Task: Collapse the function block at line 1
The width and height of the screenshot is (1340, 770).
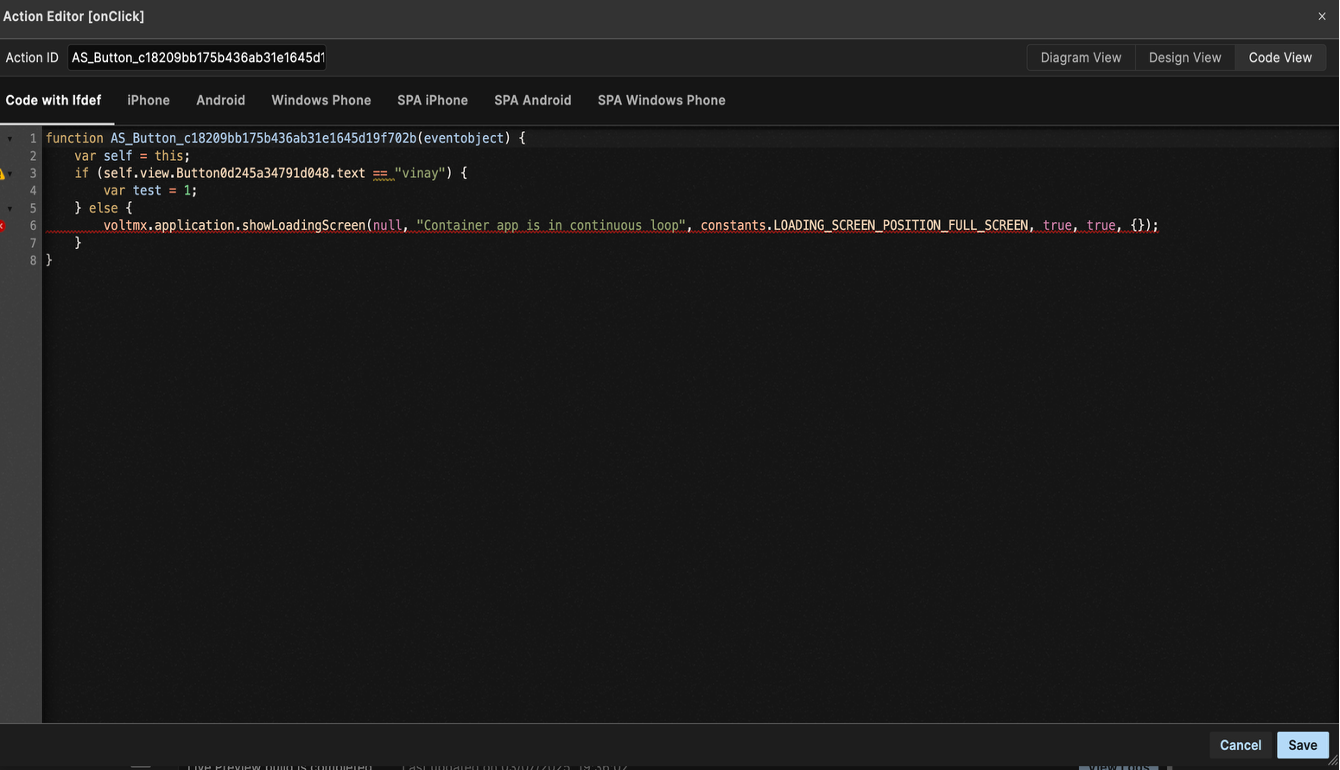Action: (x=10, y=139)
